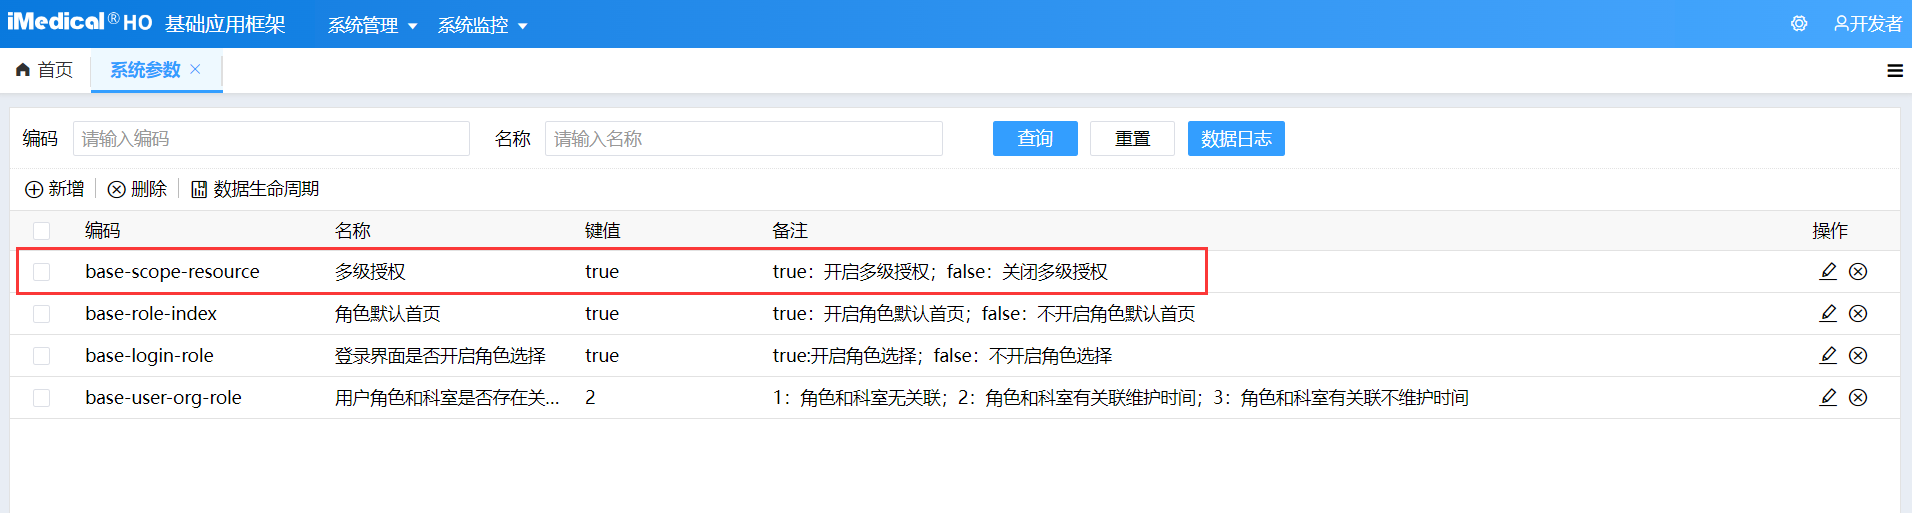The height and width of the screenshot is (513, 1912).
Task: Focus the 编码 code input field
Action: pyautogui.click(x=271, y=138)
